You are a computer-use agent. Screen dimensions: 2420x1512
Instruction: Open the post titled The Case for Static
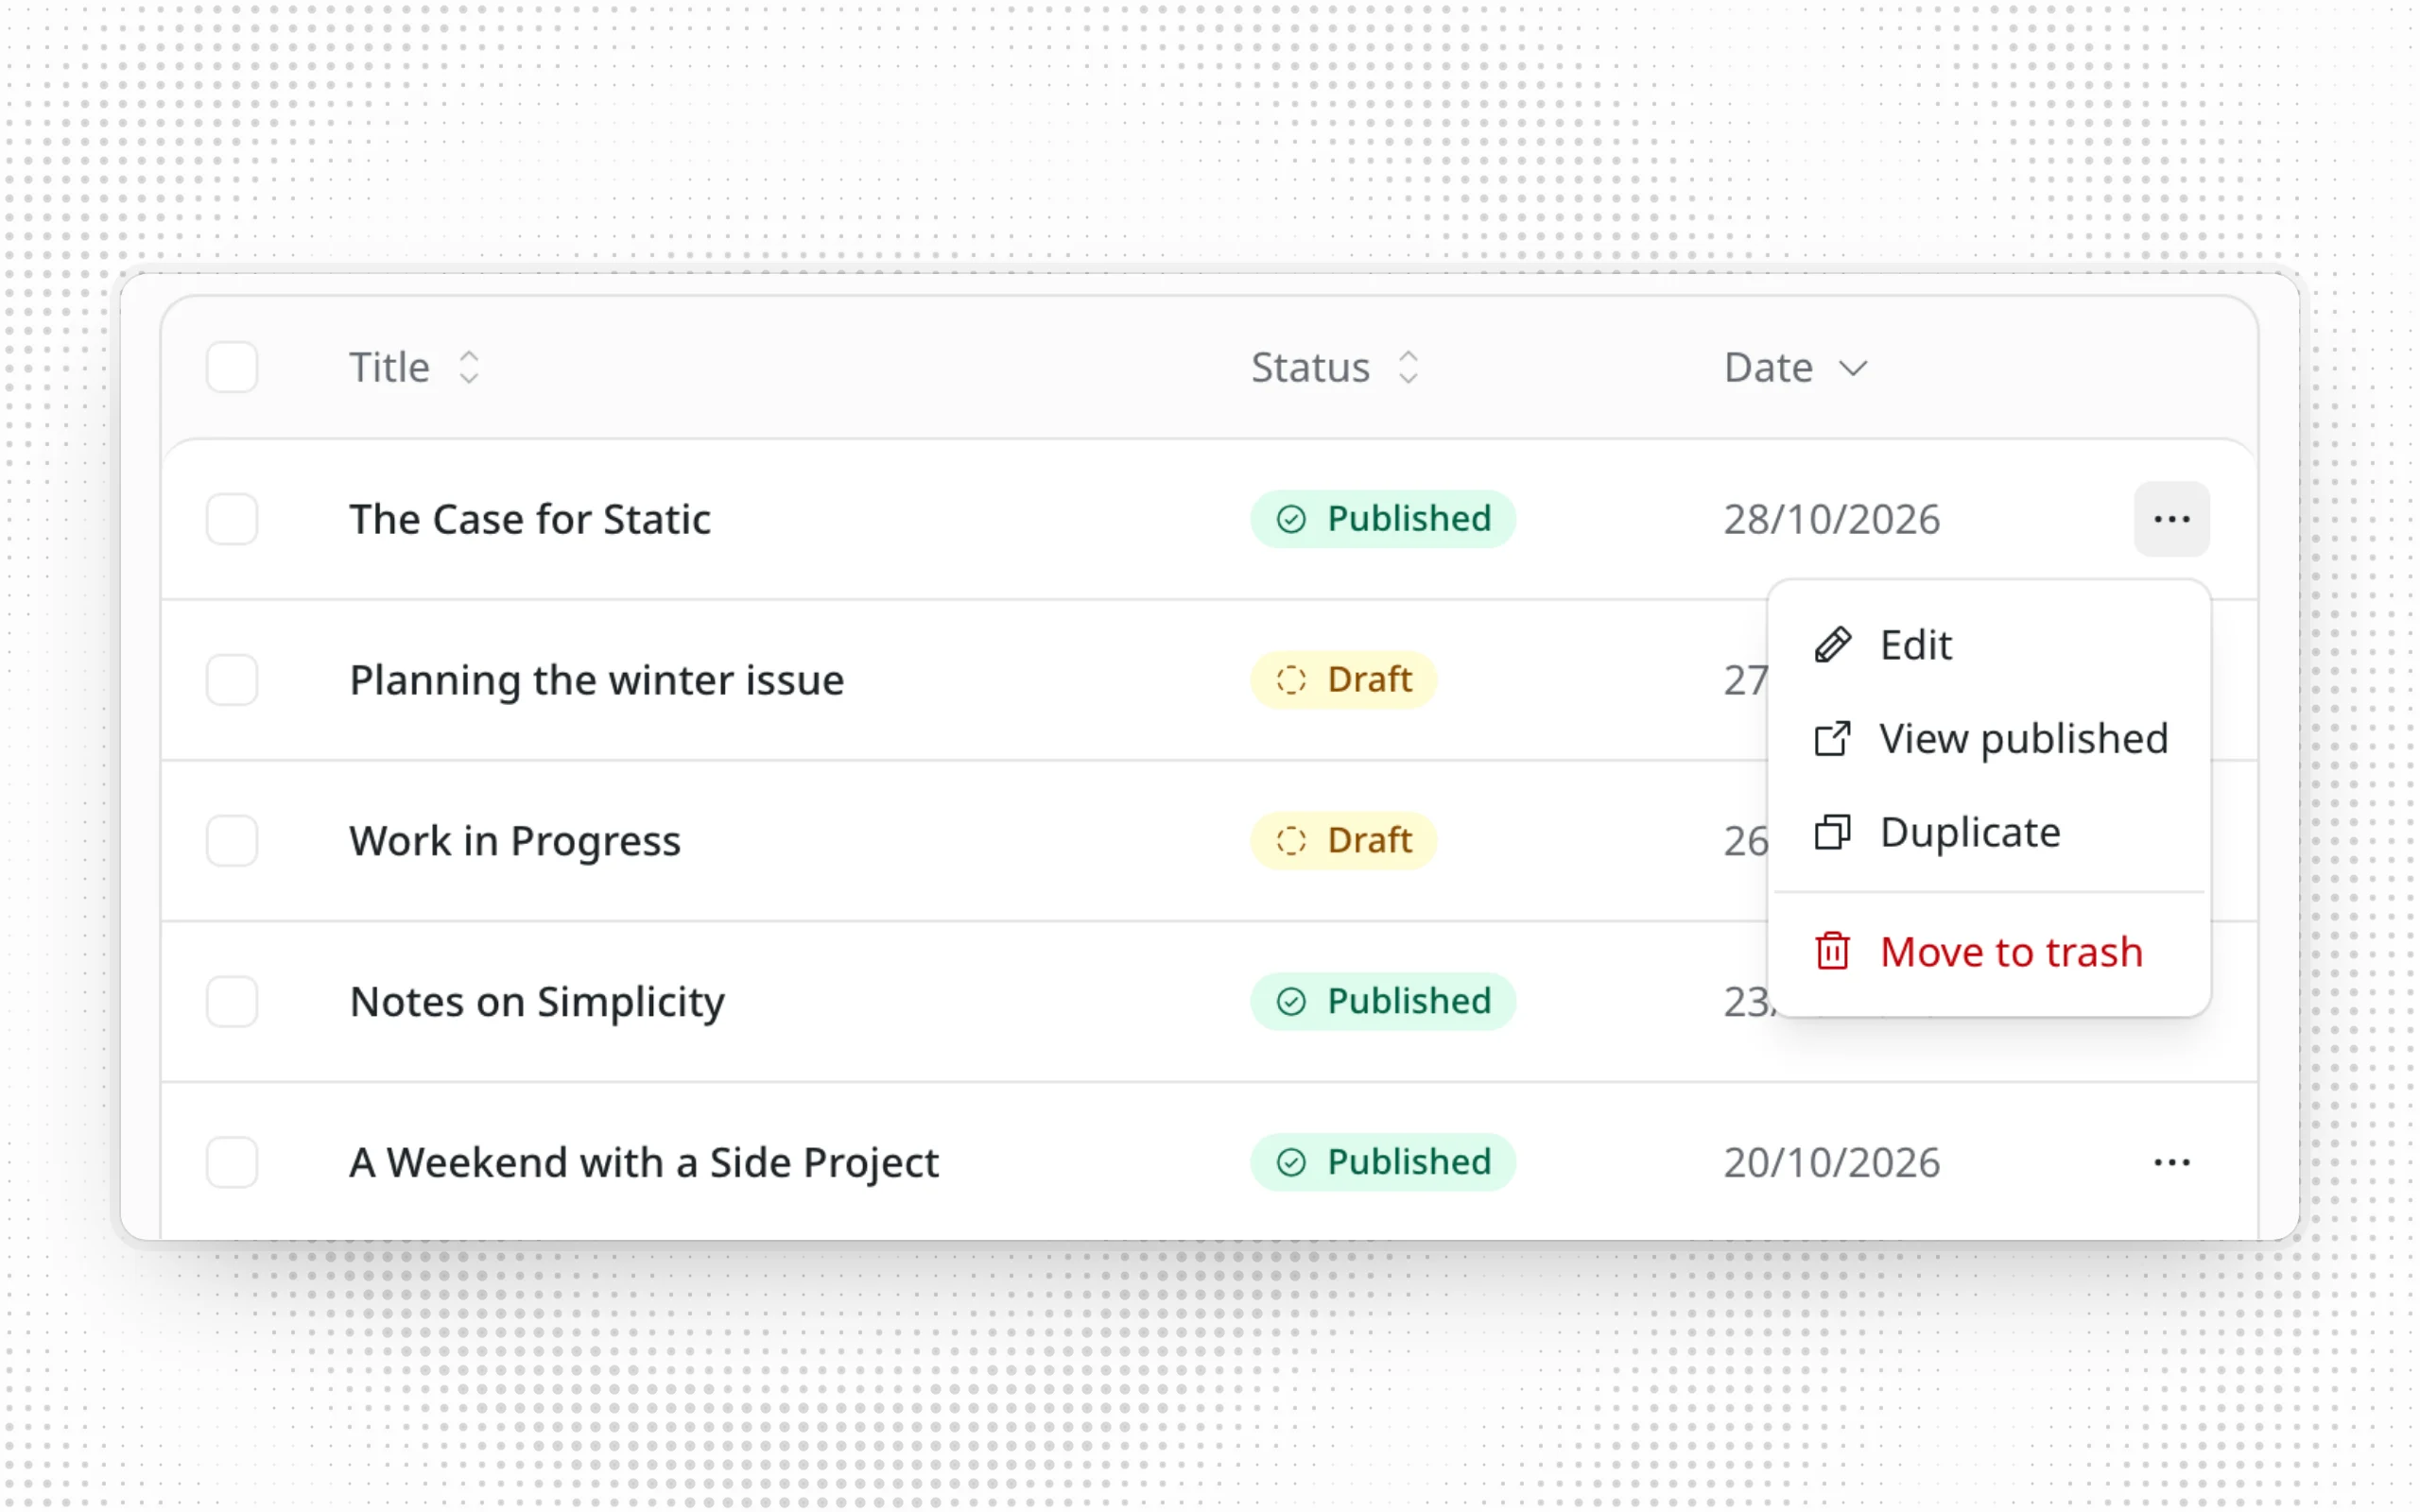[530, 519]
